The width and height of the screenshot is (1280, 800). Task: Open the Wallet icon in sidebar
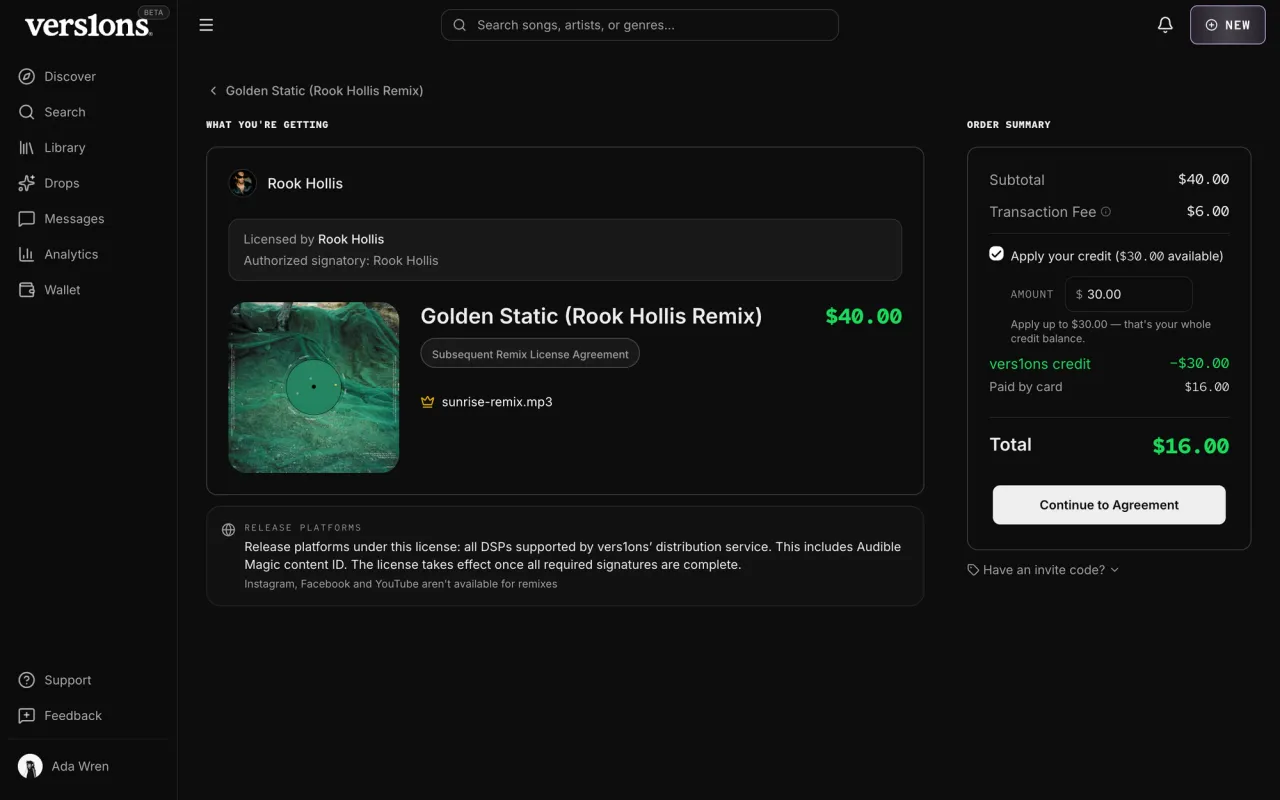coord(27,290)
